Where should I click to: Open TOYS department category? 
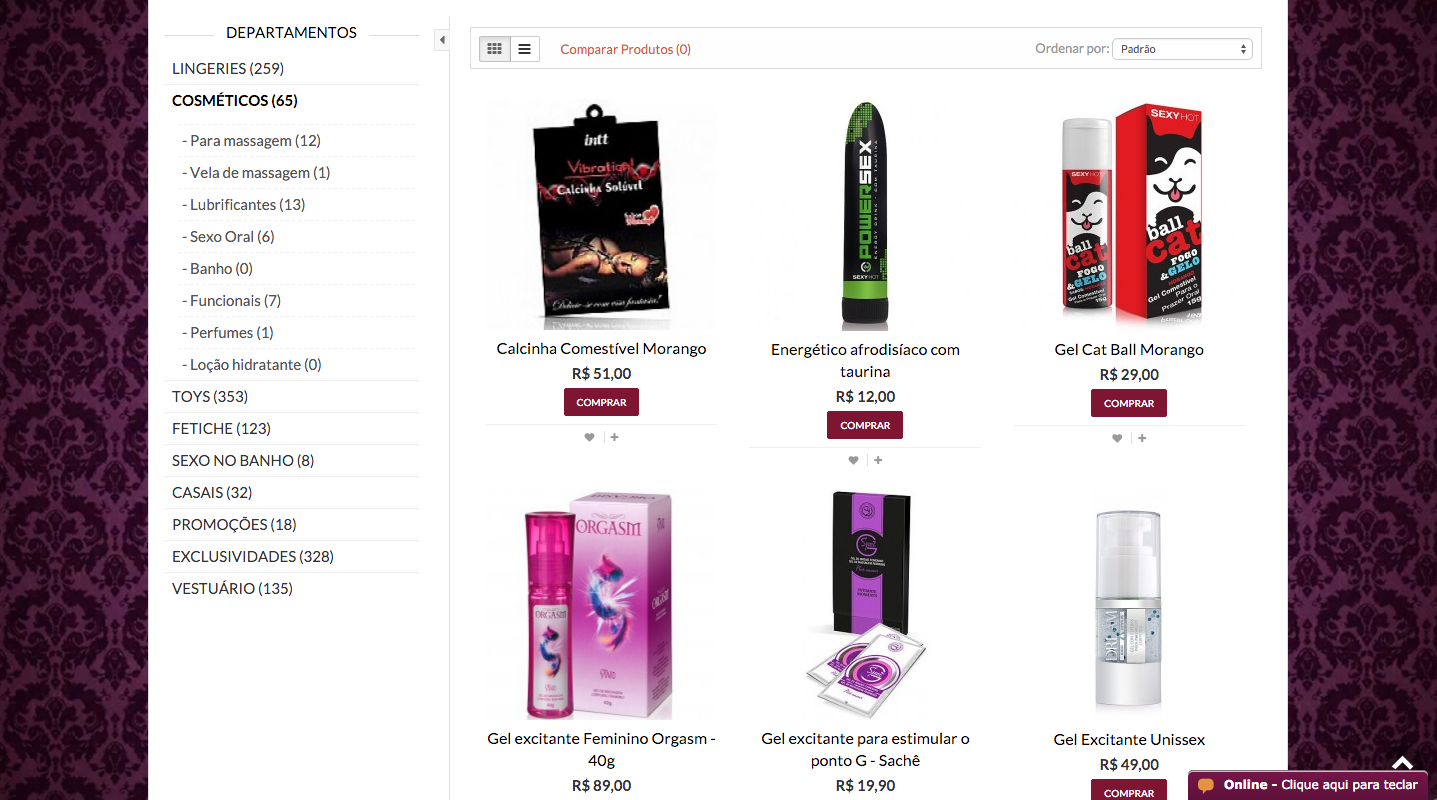coord(210,396)
